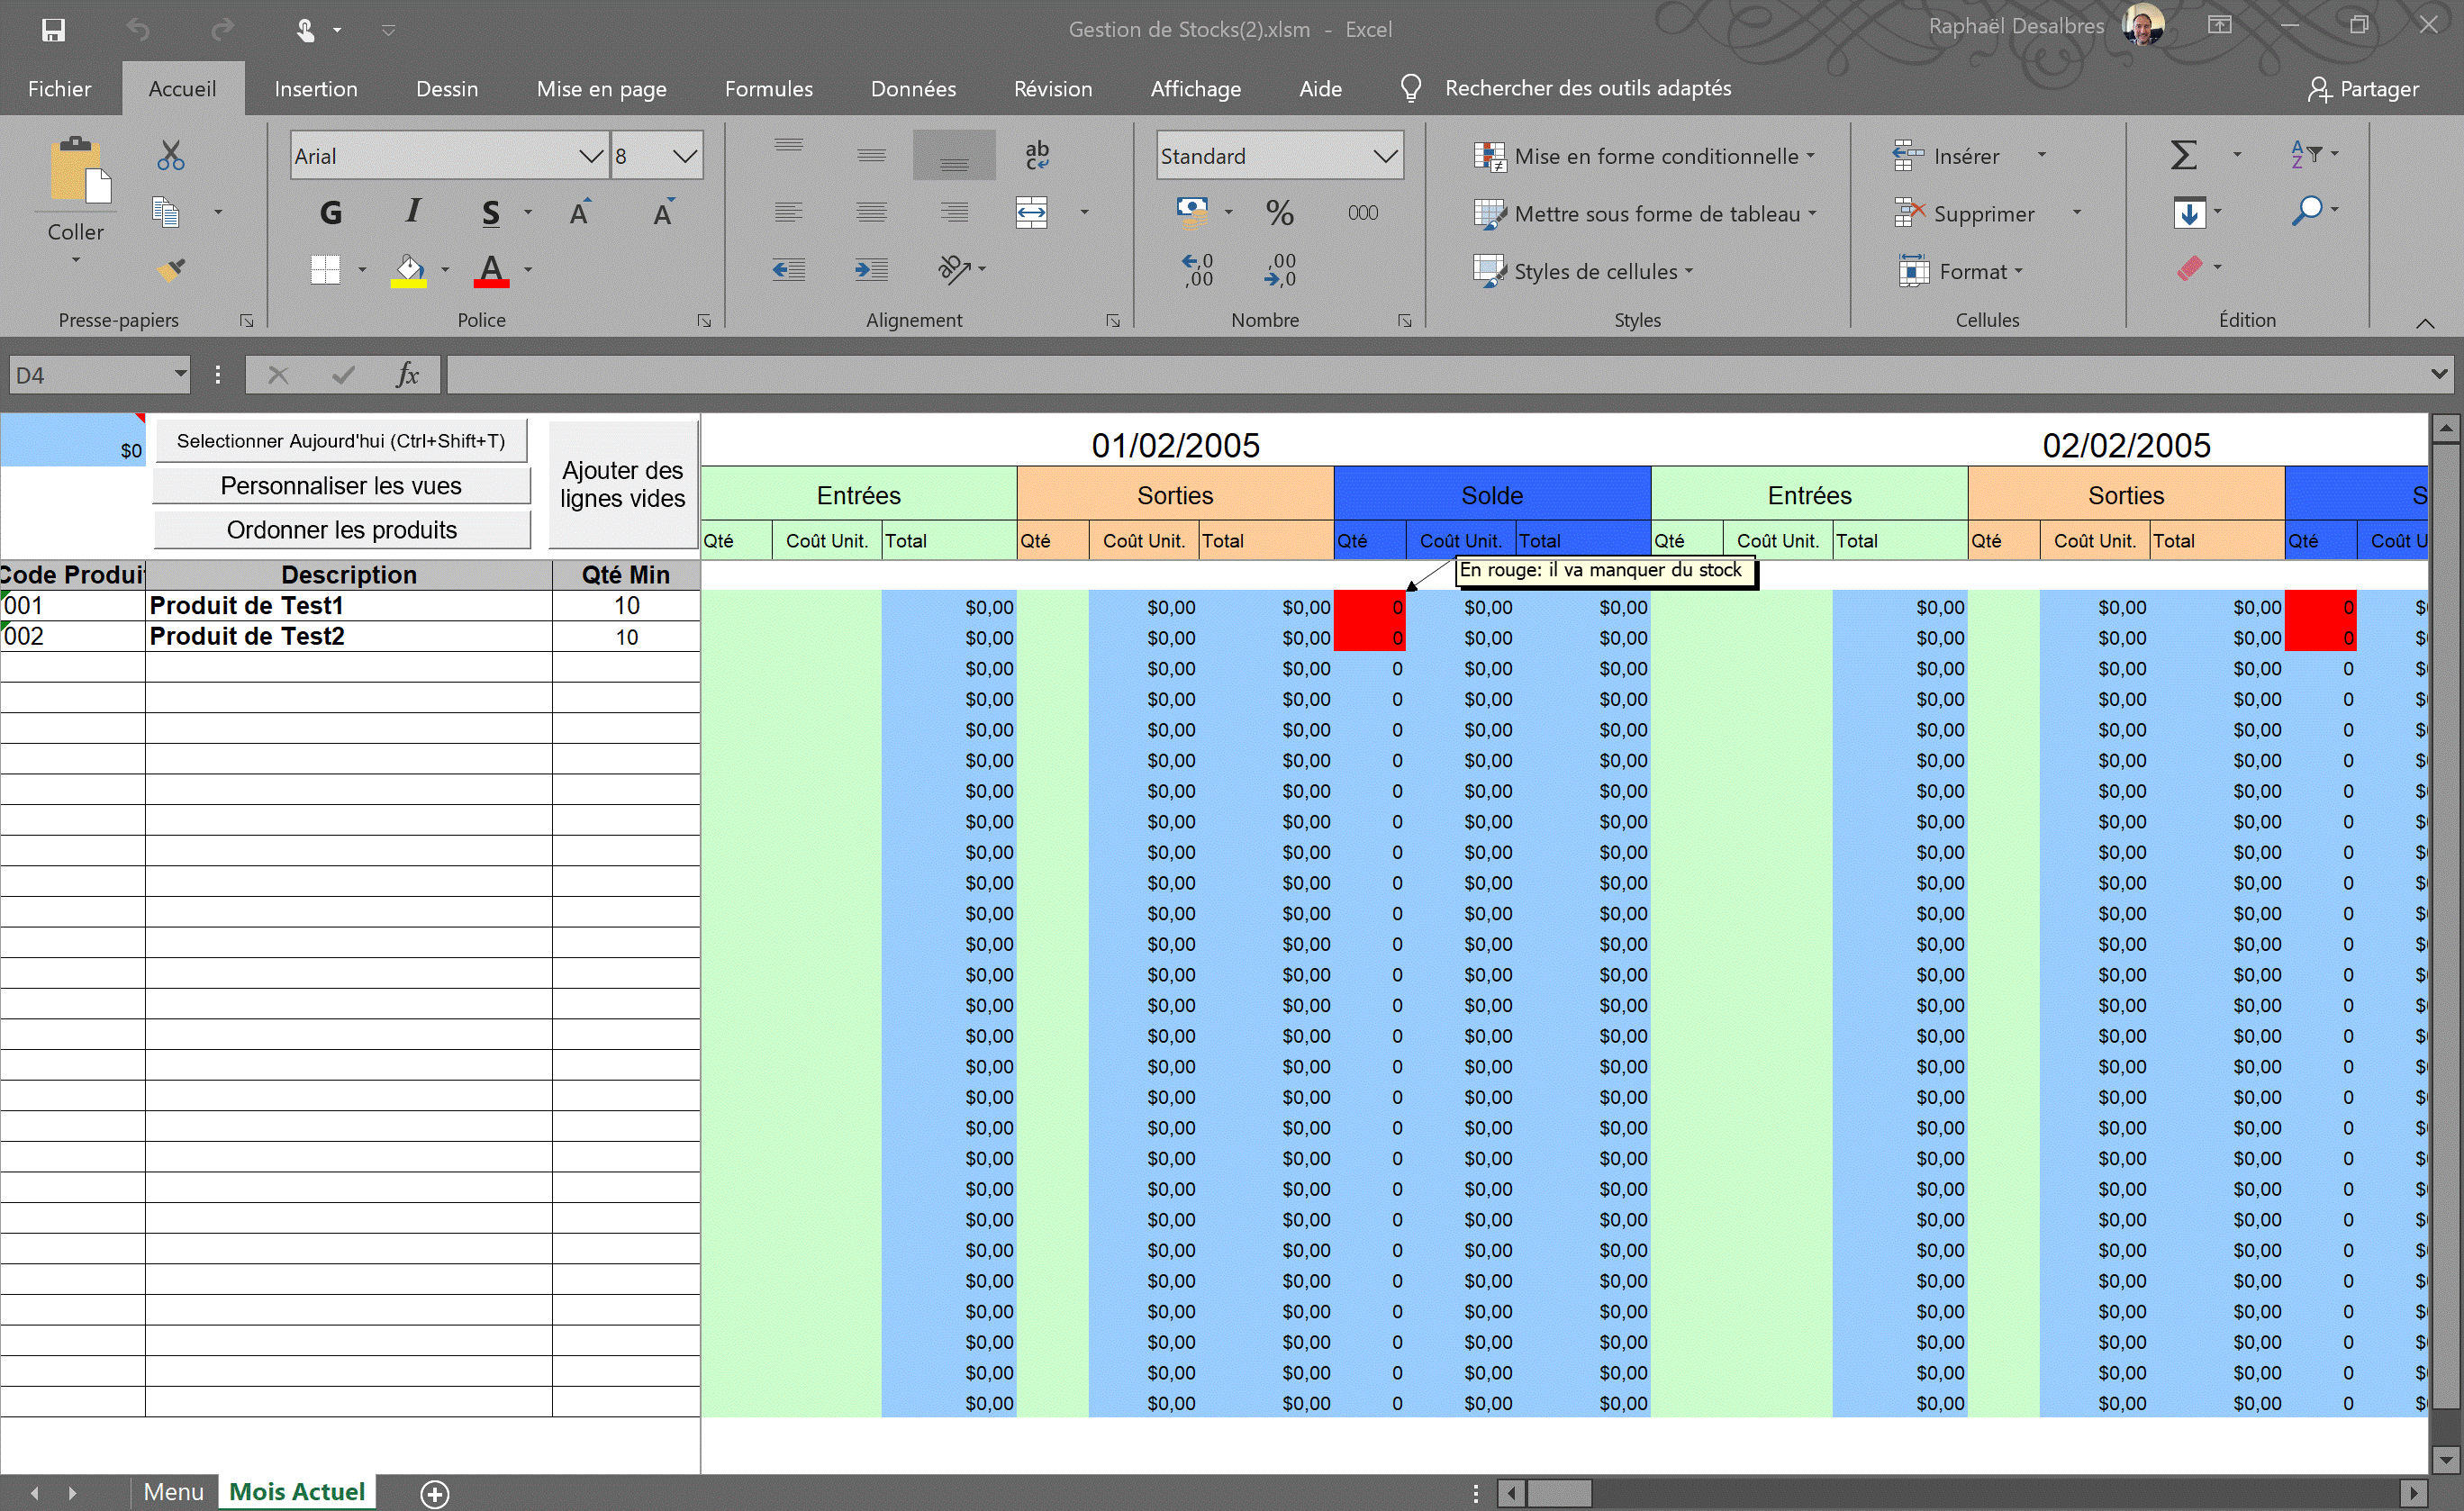Click the red font color A
Screen dimensions: 2464x1511
click(491, 270)
